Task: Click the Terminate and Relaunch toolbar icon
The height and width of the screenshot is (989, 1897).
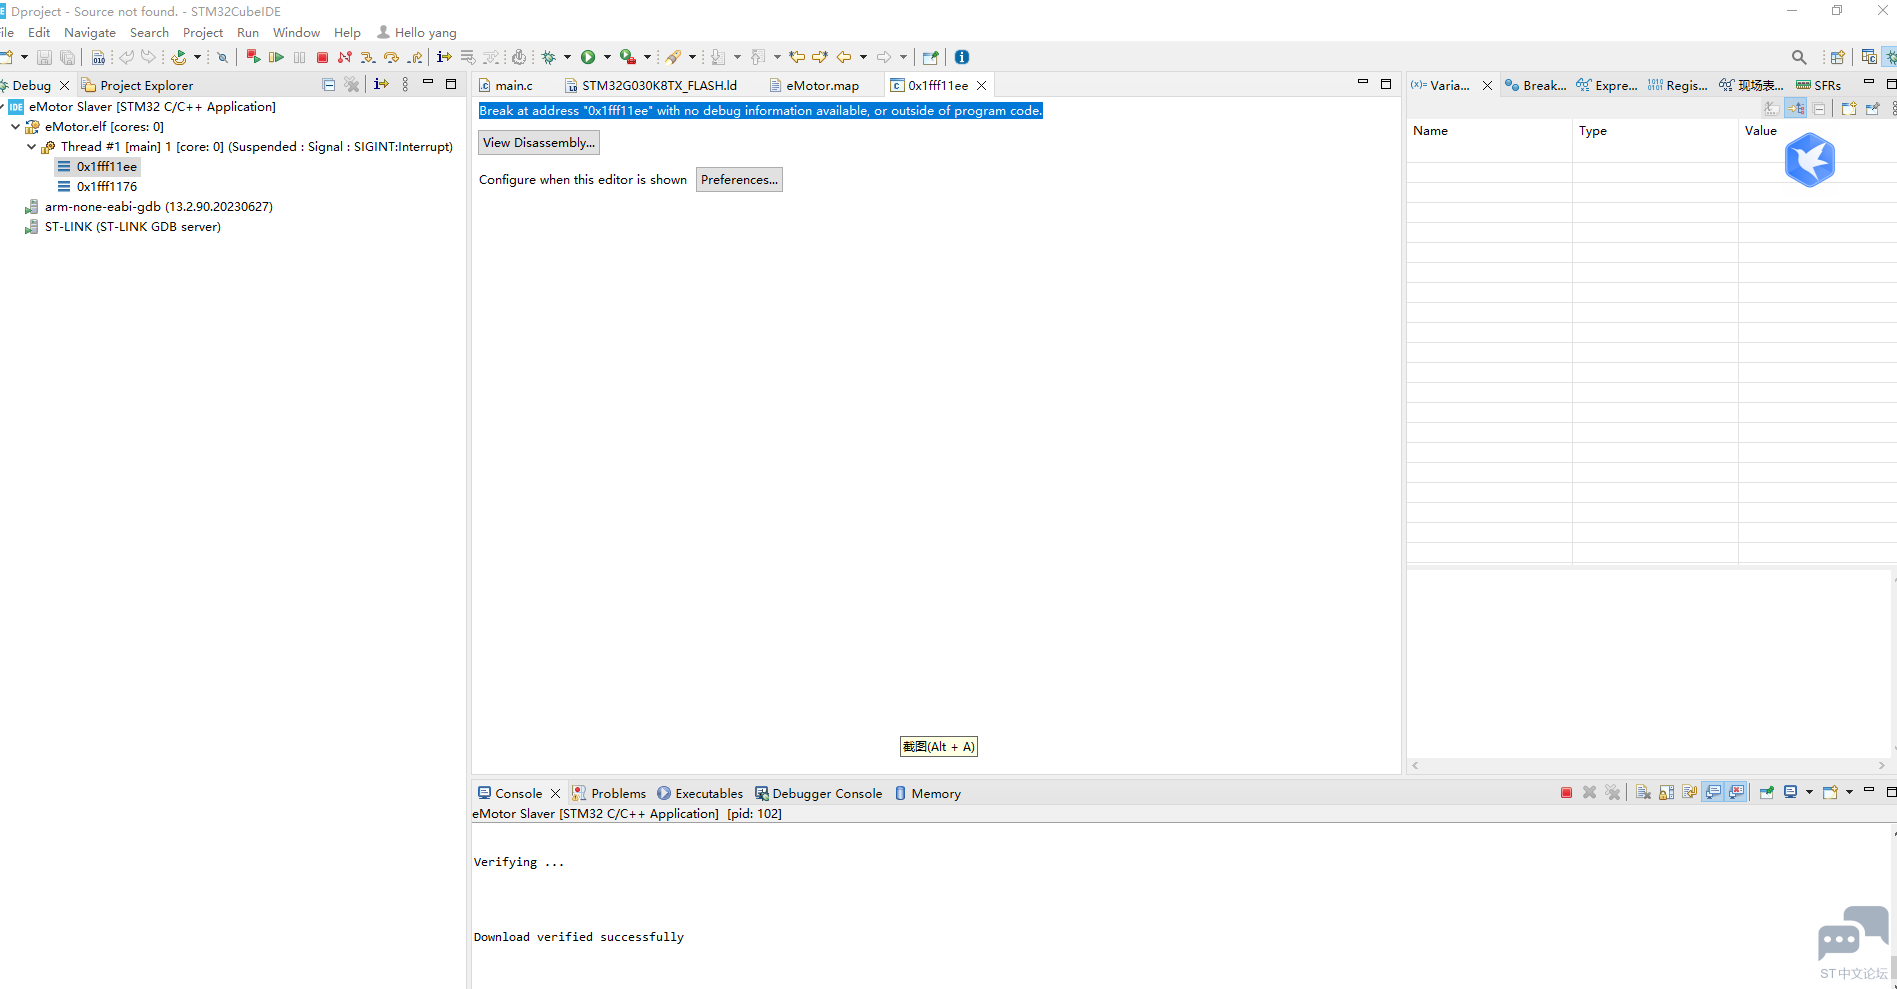Action: (253, 57)
